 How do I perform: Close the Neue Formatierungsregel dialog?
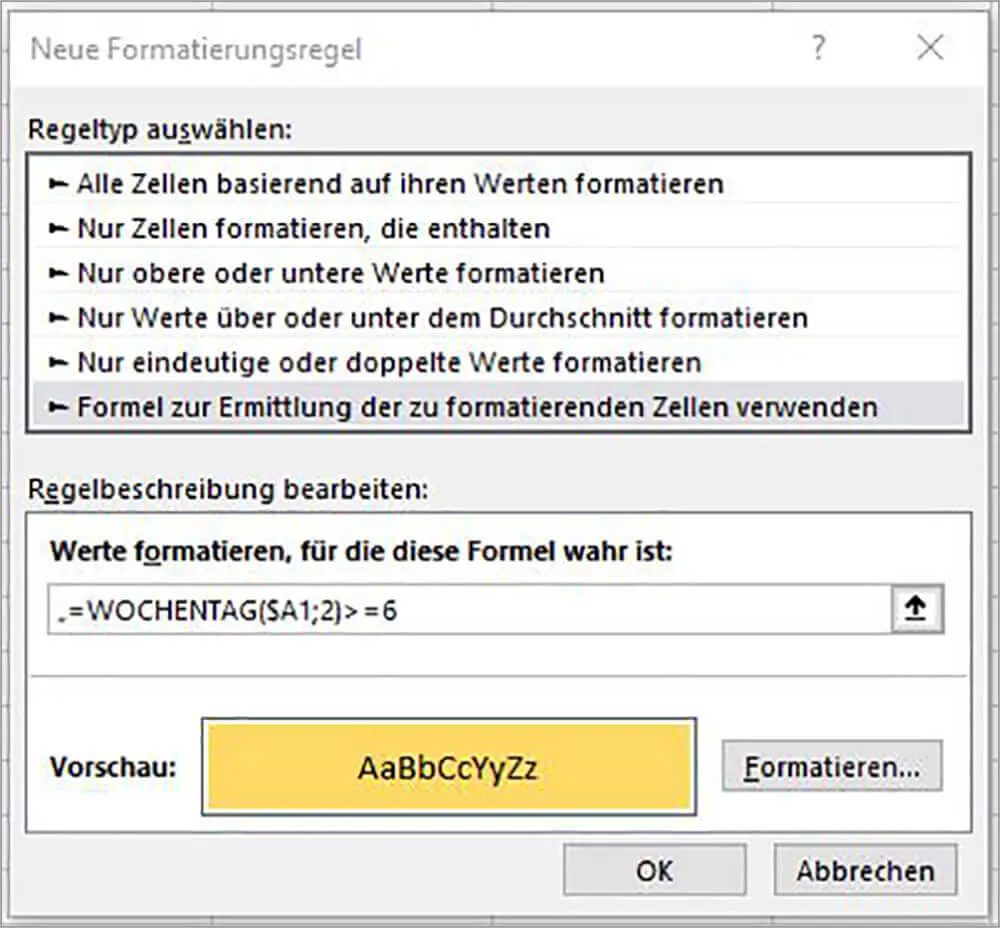point(931,47)
